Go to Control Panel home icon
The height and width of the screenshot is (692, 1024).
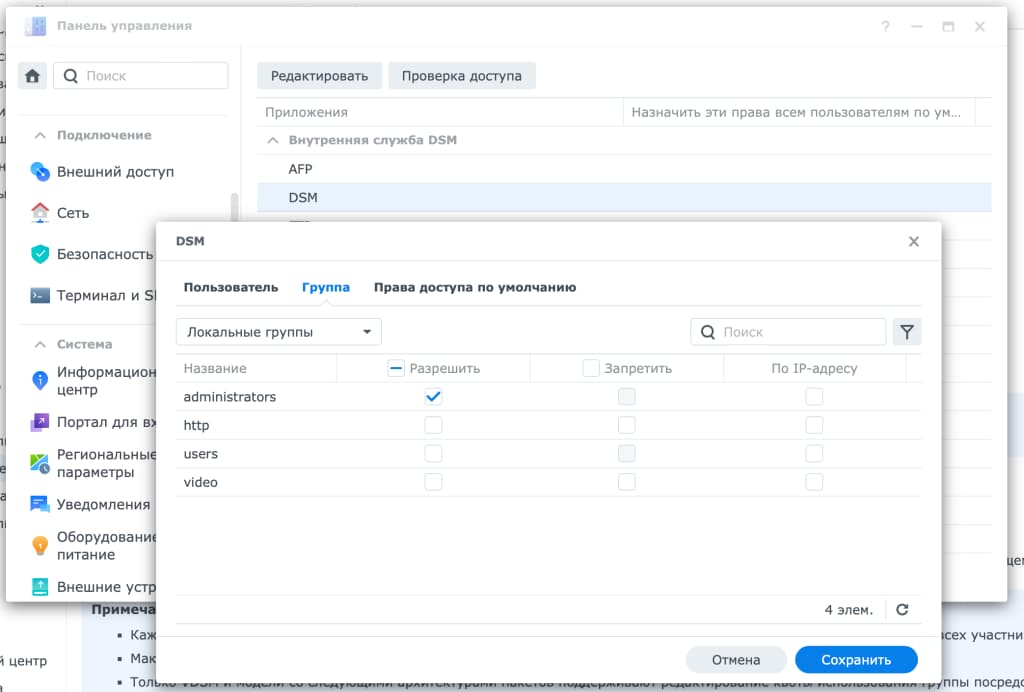coord(33,76)
